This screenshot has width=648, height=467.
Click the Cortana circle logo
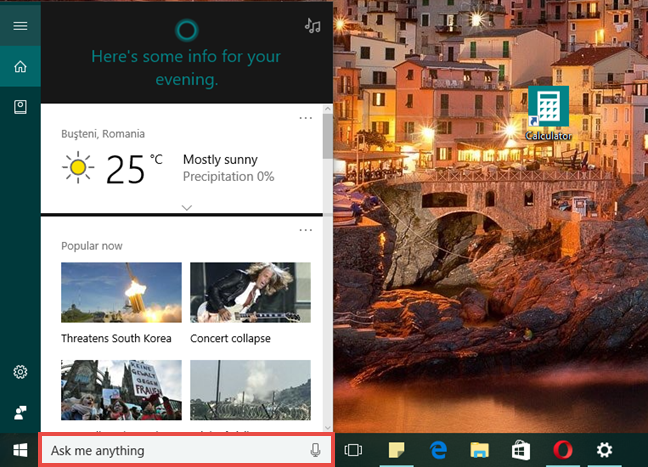coord(187,30)
